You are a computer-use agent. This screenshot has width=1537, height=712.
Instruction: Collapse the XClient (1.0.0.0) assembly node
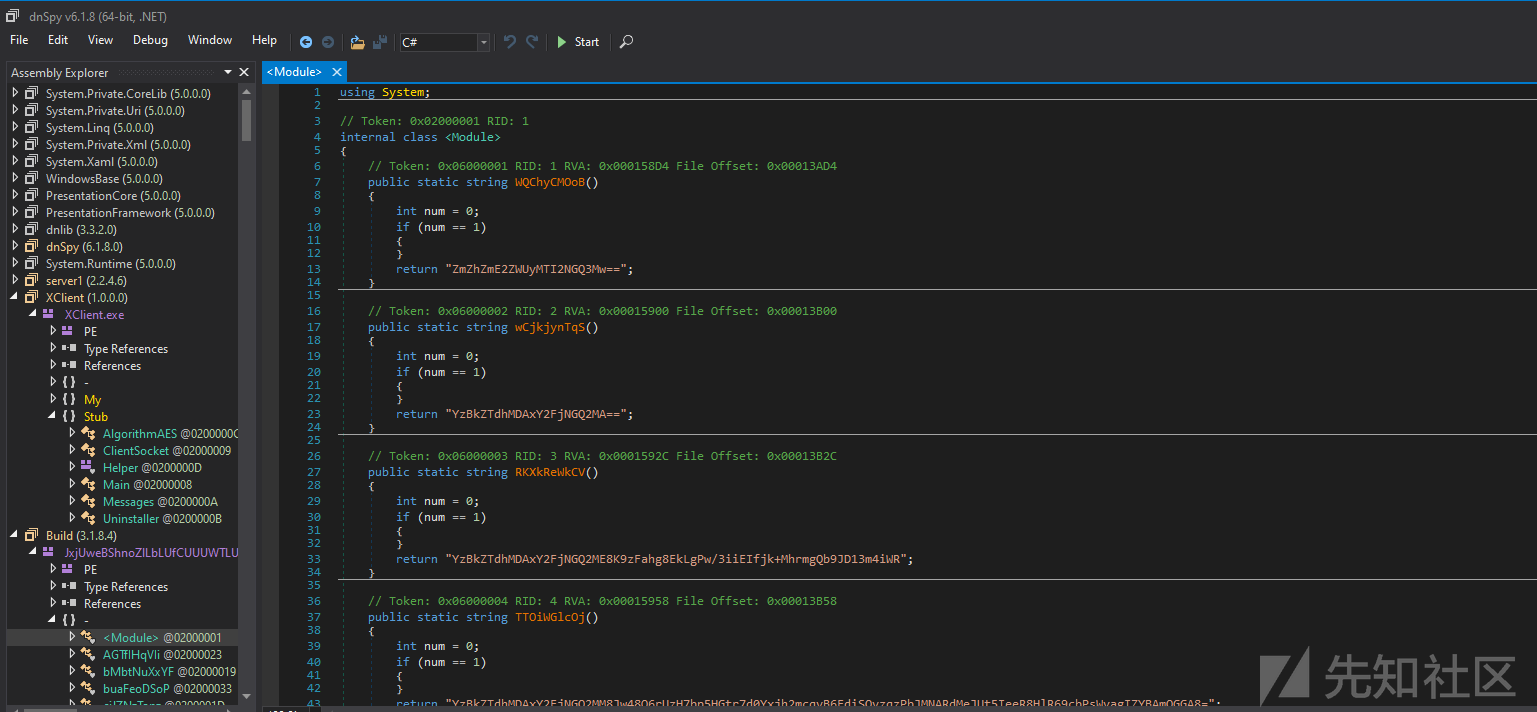point(15,298)
